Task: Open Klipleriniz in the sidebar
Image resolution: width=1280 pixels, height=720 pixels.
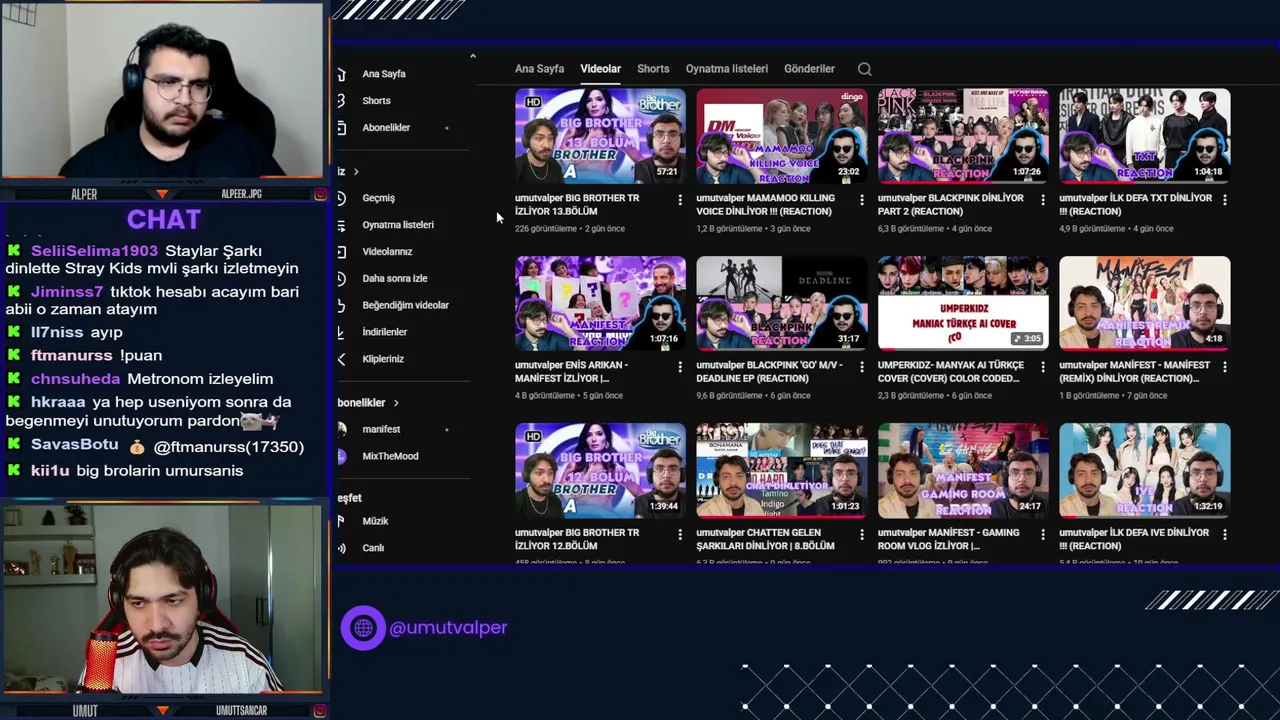Action: click(383, 359)
